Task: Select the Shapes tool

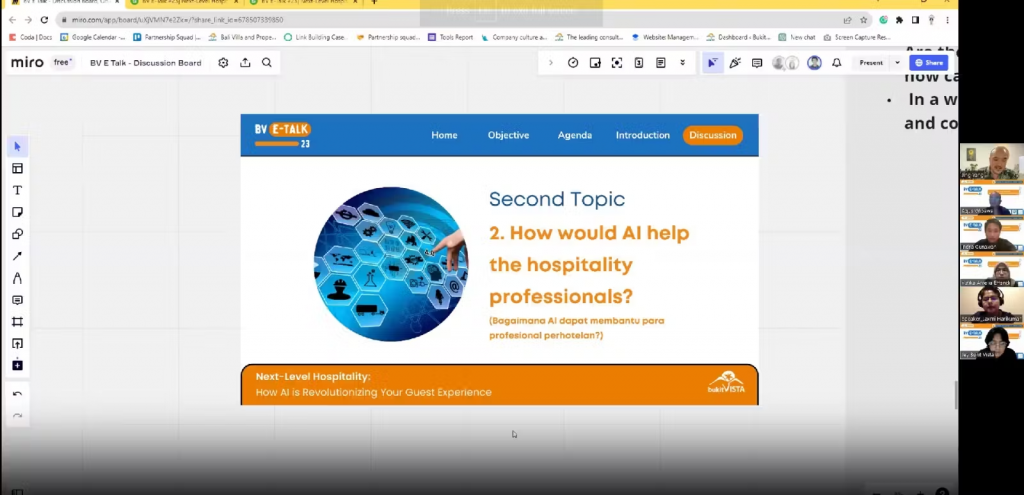Action: 18,234
